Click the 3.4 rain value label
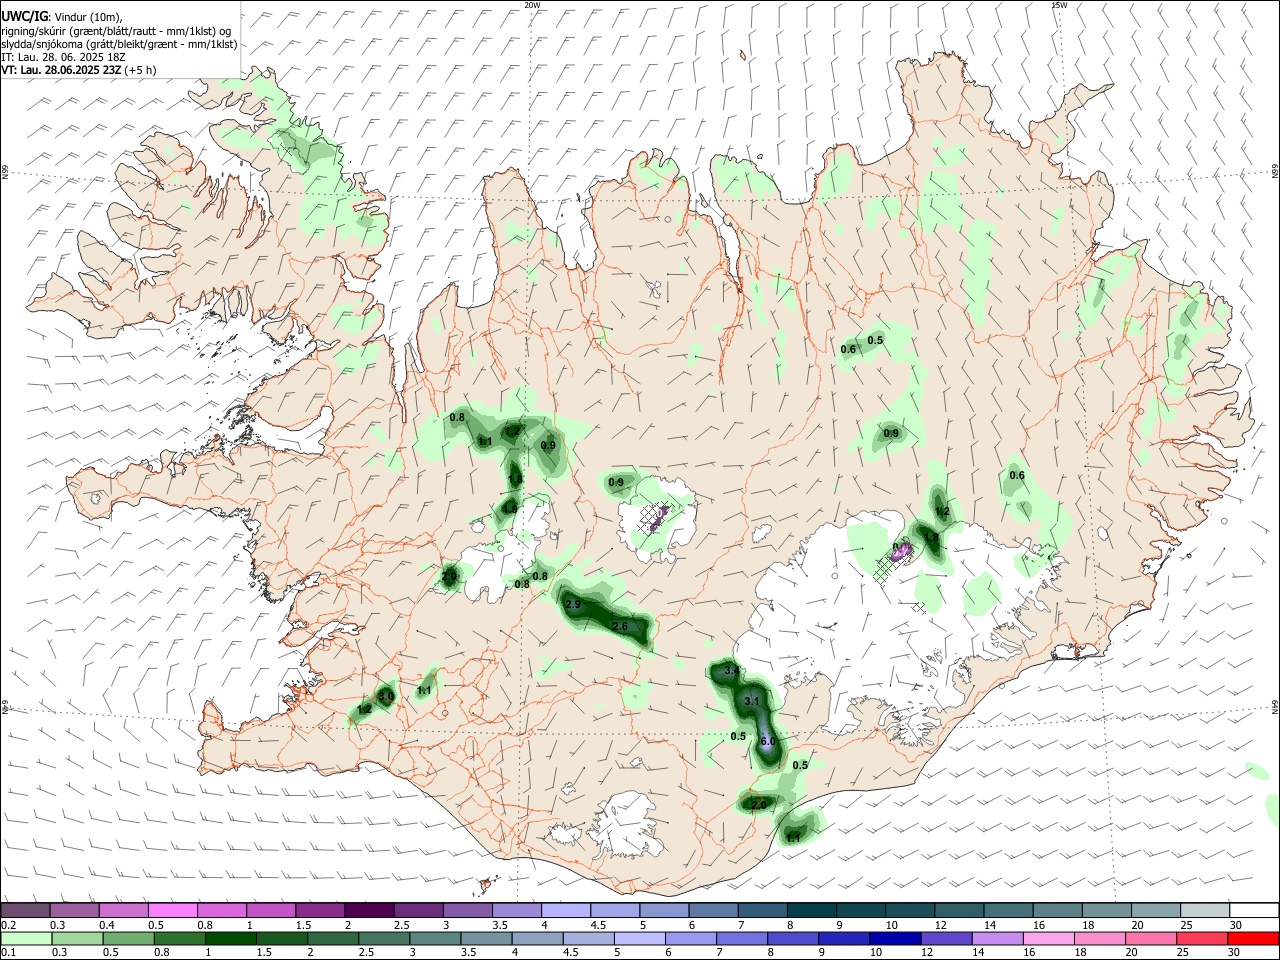Image resolution: width=1280 pixels, height=960 pixels. pos(732,670)
